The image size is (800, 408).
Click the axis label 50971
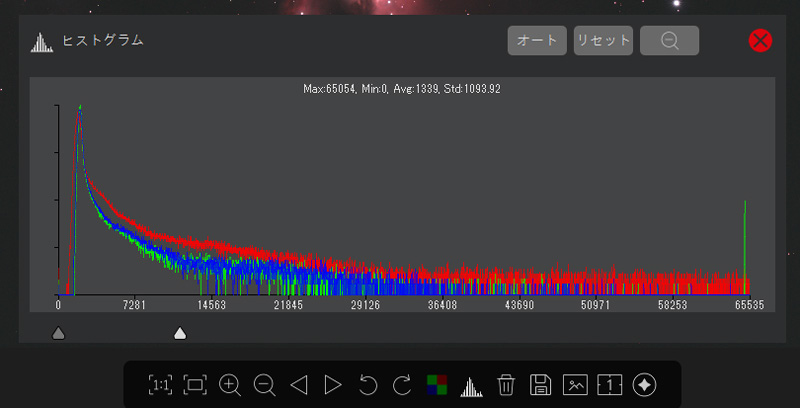[x=596, y=305]
